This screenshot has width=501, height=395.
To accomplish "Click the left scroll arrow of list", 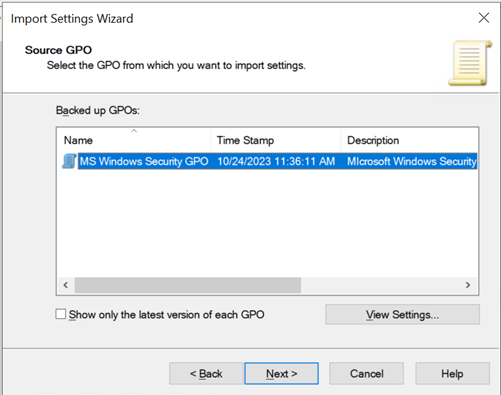I will tap(66, 285).
